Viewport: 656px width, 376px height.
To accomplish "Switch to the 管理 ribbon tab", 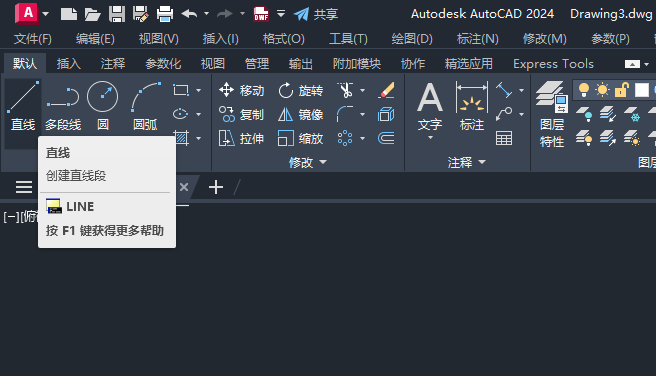I will click(257, 64).
